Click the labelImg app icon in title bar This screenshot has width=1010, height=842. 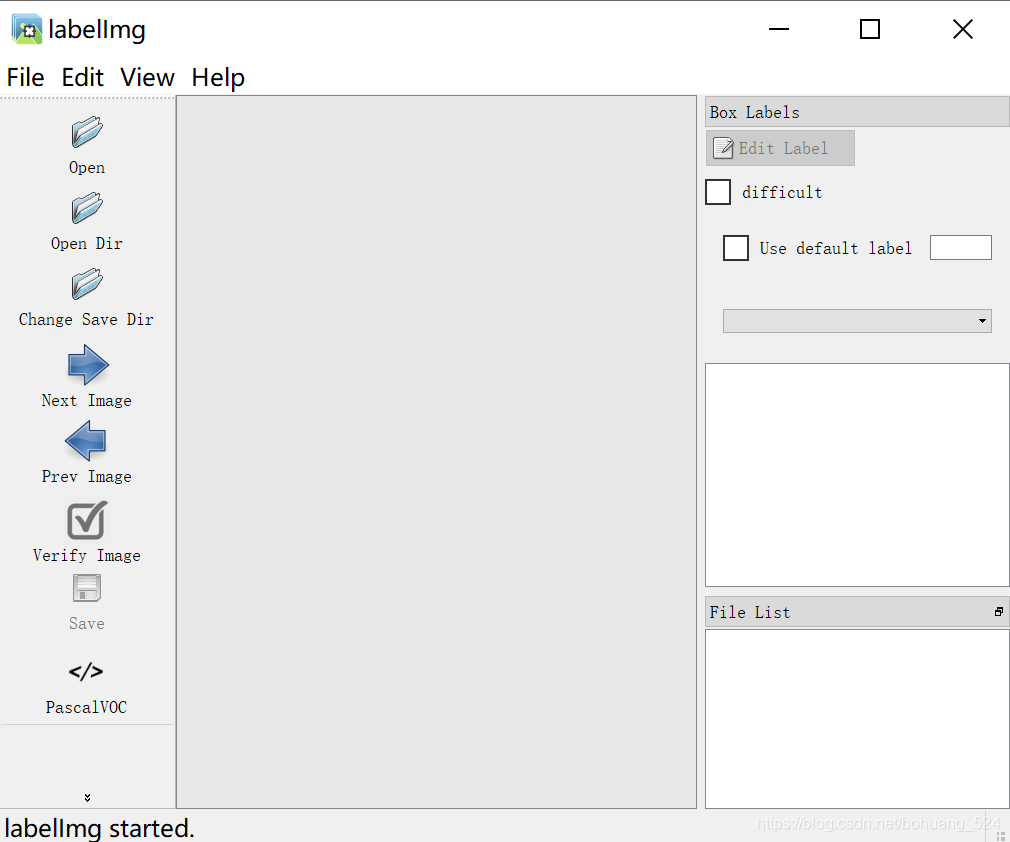point(27,29)
